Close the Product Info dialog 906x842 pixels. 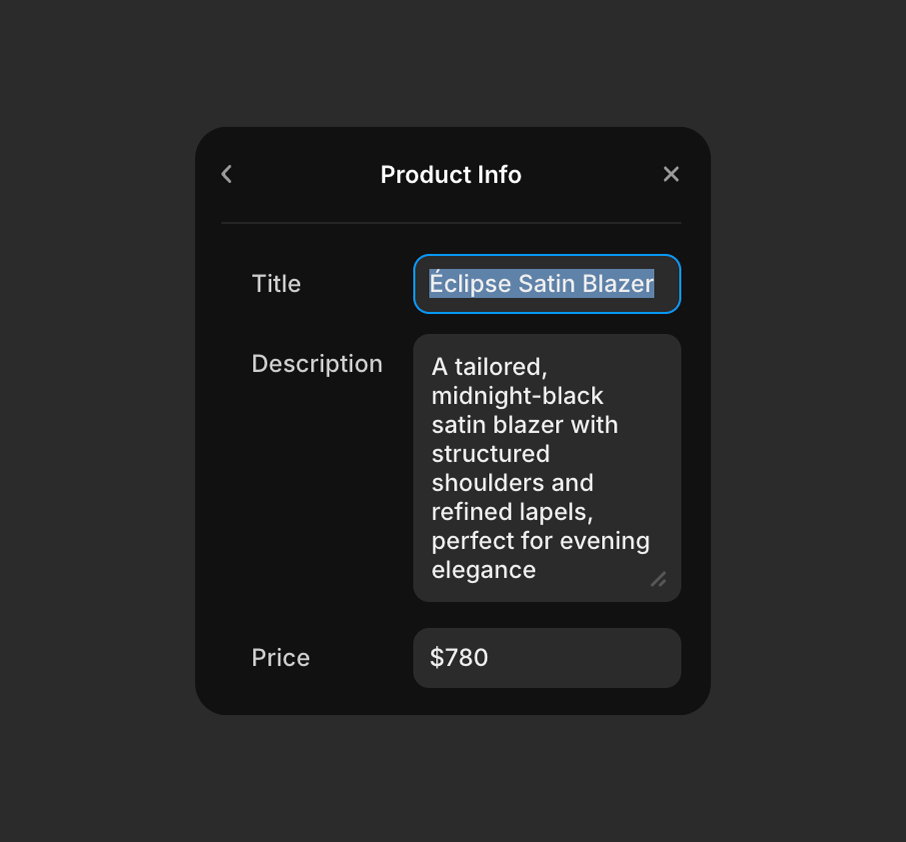[671, 174]
